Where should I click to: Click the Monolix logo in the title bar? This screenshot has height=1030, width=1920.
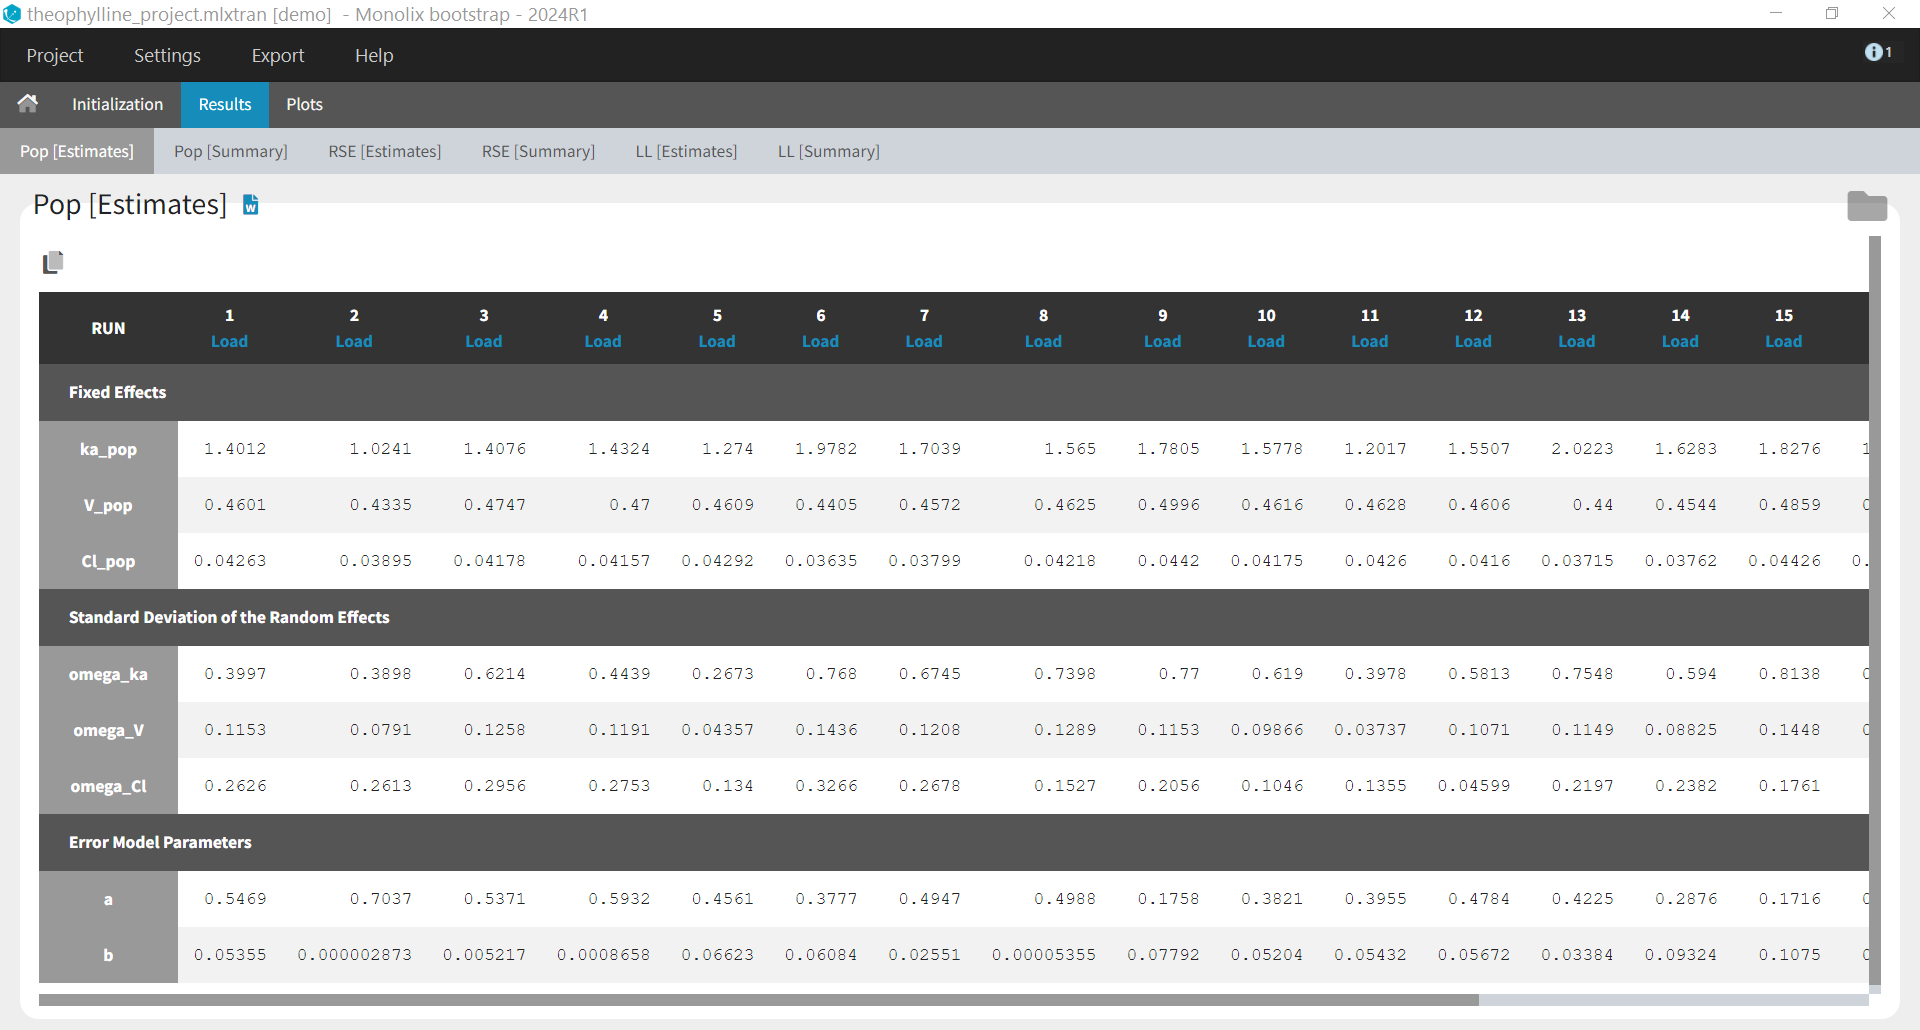13,14
